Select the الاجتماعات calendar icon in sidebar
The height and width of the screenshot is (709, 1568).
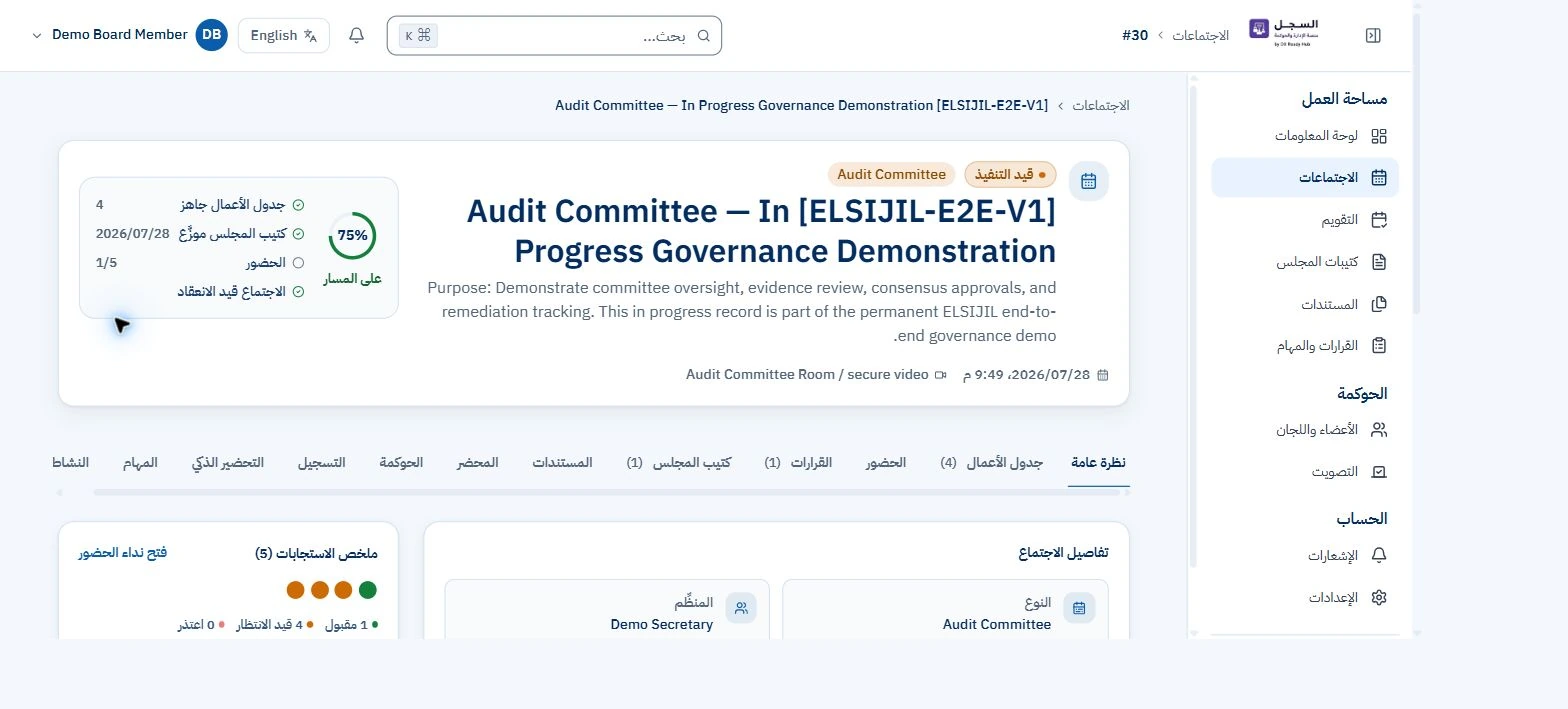click(1379, 178)
